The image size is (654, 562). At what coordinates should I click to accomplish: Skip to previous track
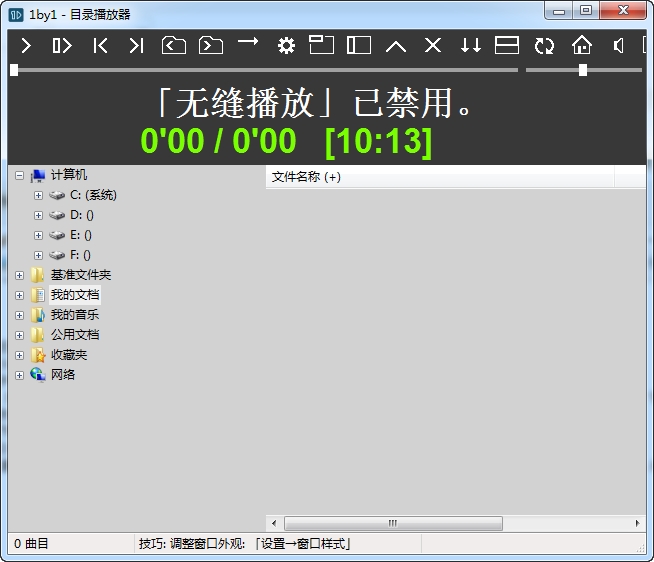[x=100, y=45]
